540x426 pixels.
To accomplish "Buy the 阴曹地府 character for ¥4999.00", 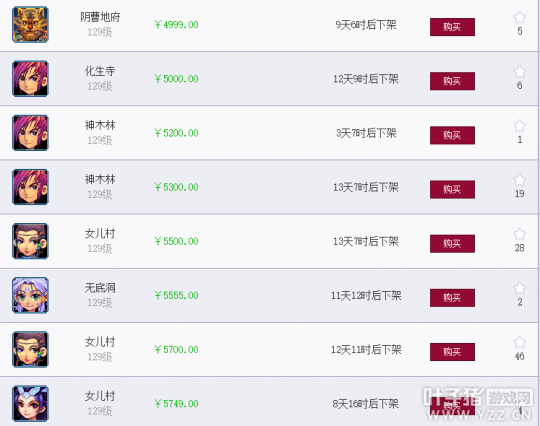I will (x=452, y=27).
